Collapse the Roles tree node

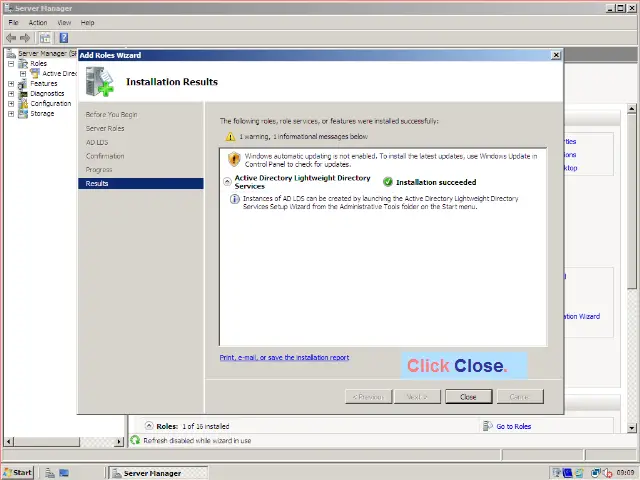pyautogui.click(x=11, y=64)
